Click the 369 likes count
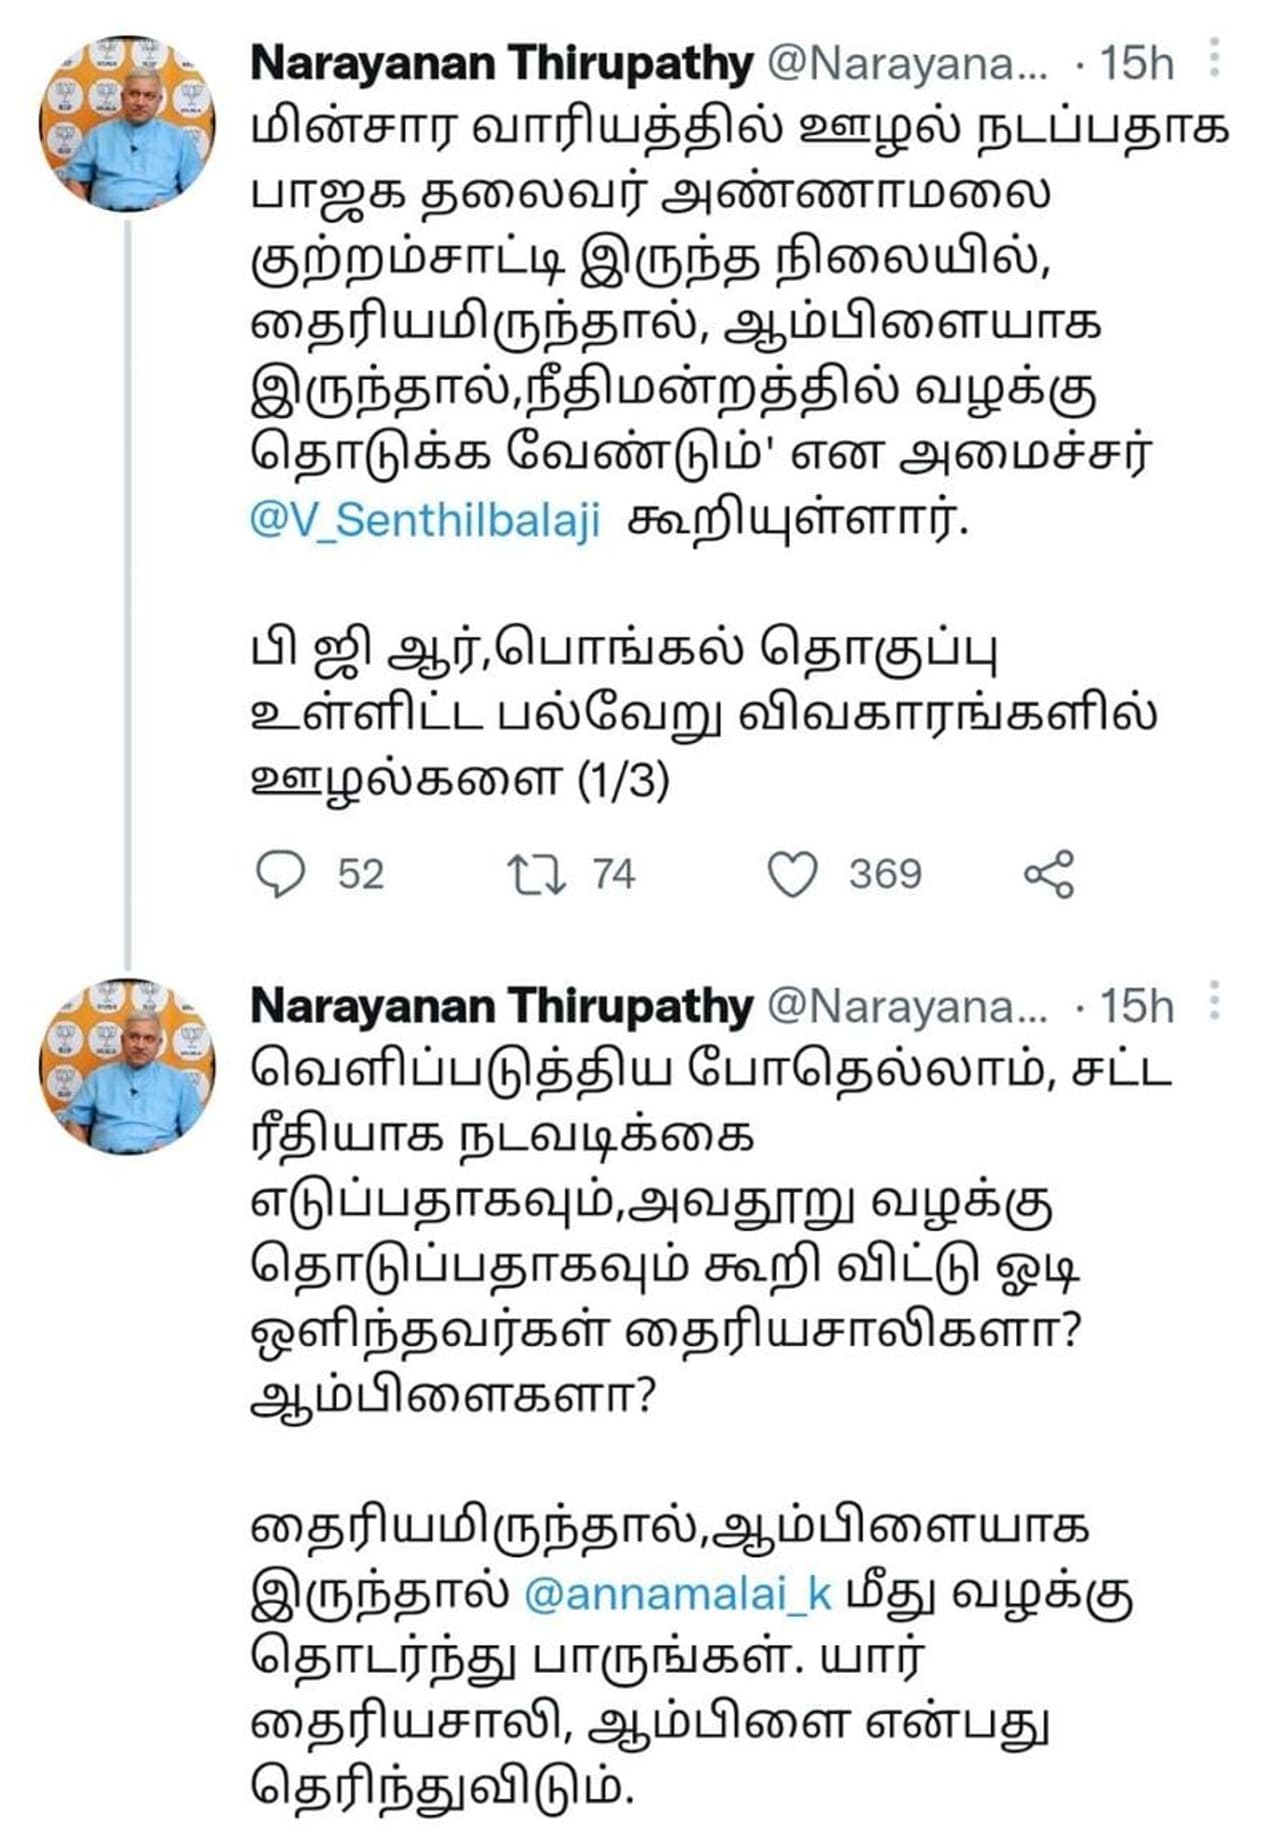Viewport: 1280px width, 1842px height. click(x=885, y=874)
